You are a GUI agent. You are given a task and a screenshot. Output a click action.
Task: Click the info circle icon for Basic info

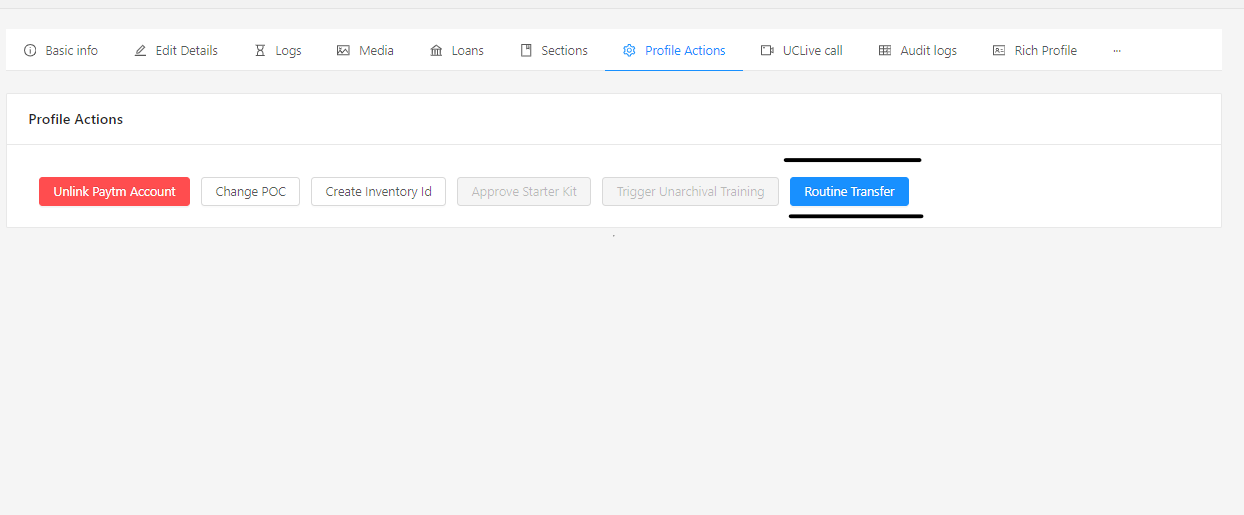coord(30,50)
